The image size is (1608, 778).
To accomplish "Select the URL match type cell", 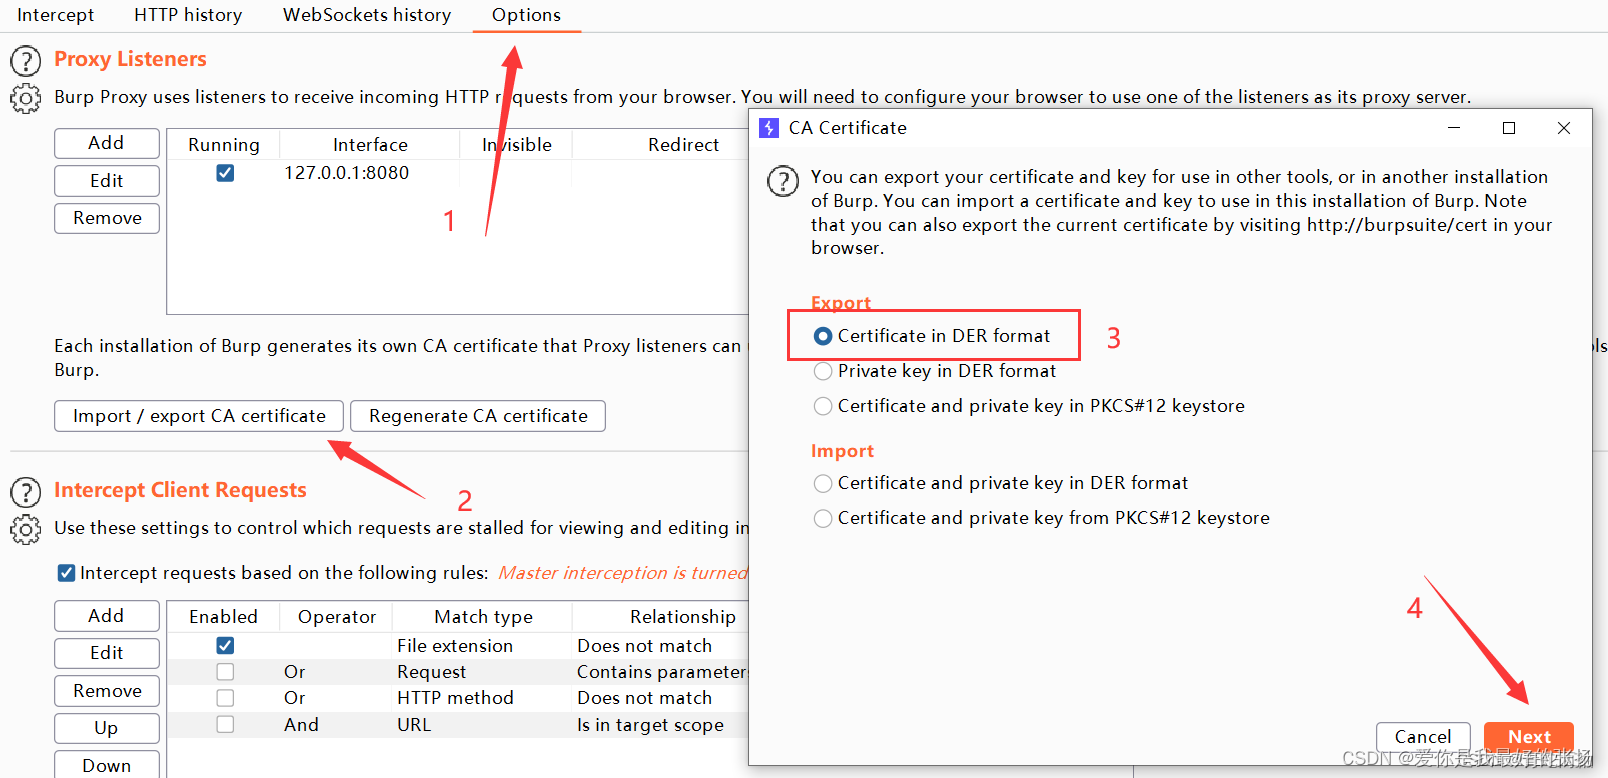I will pos(414,725).
